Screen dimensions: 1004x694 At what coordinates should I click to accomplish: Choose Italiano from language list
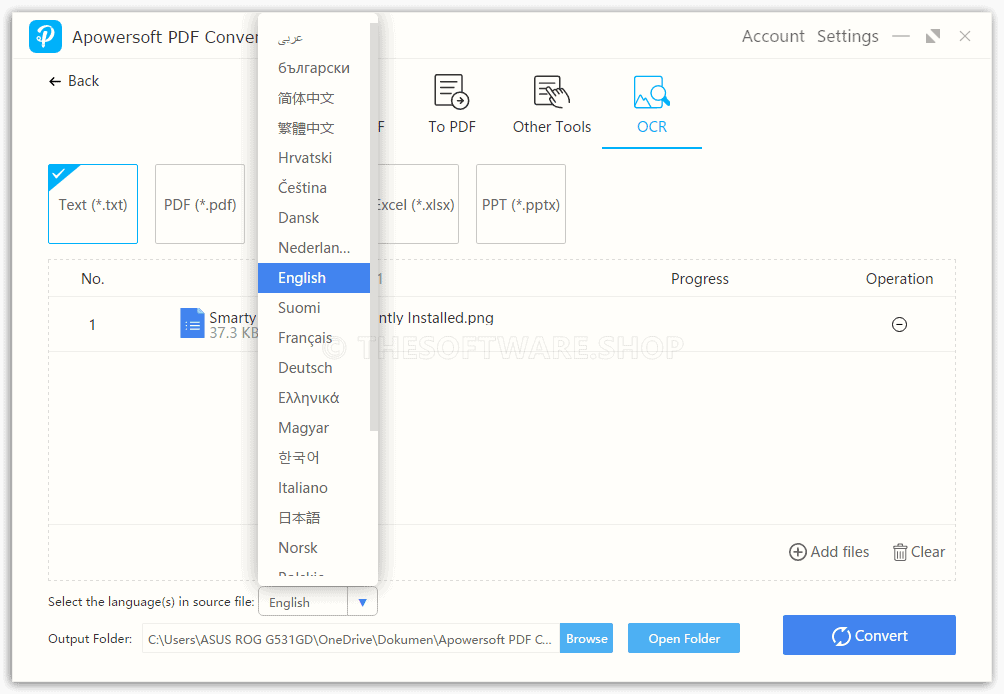point(314,488)
